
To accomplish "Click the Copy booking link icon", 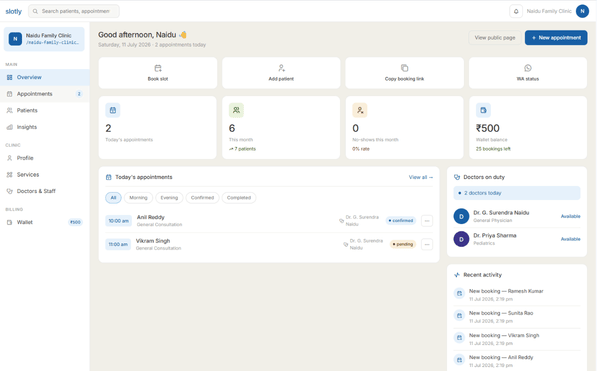I will (x=404, y=68).
